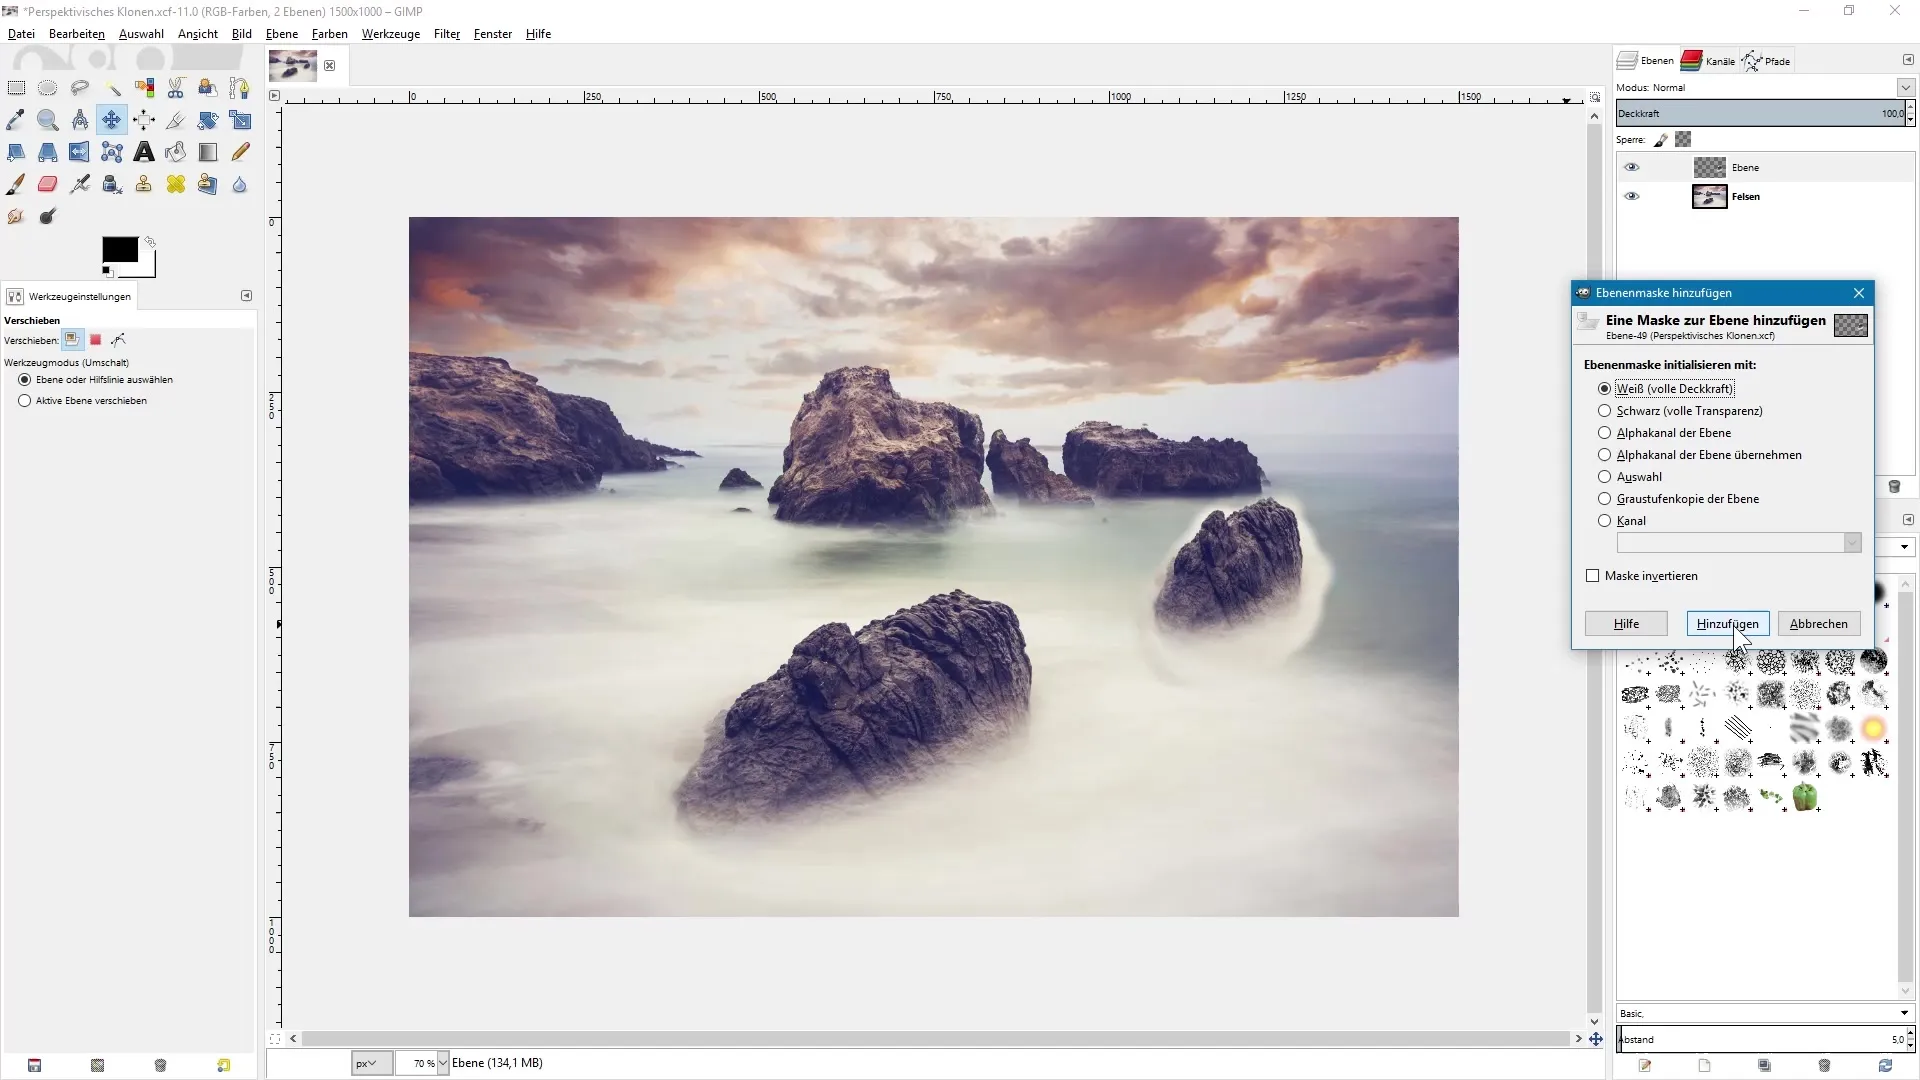The height and width of the screenshot is (1080, 1920).
Task: Select the Select by Color tool
Action: pos(144,88)
